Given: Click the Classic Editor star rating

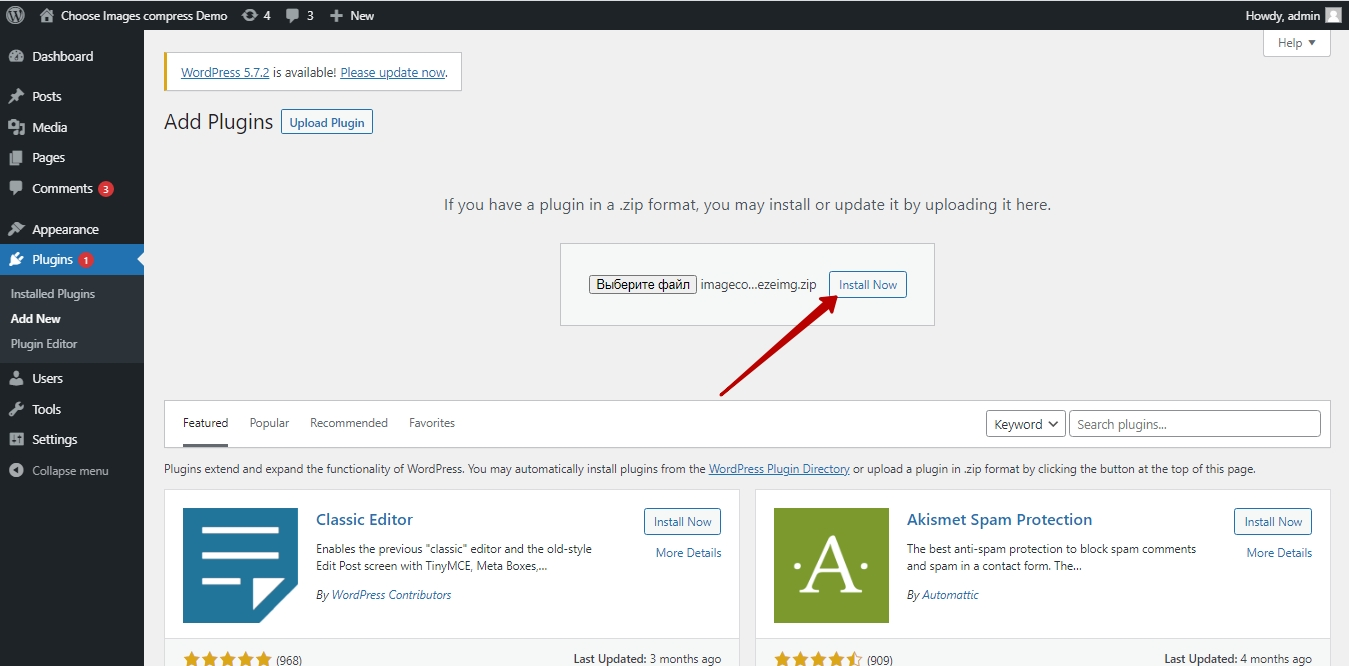Looking at the screenshot, I should point(227,659).
